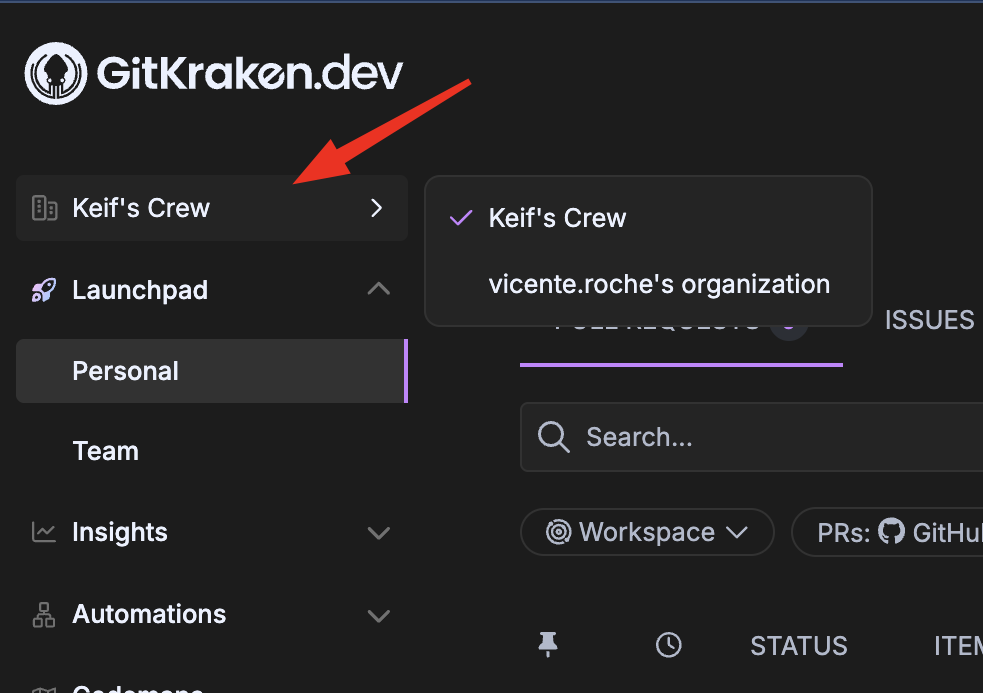This screenshot has width=983, height=693.
Task: Switch to vicente.roche's organization
Action: (x=648, y=284)
